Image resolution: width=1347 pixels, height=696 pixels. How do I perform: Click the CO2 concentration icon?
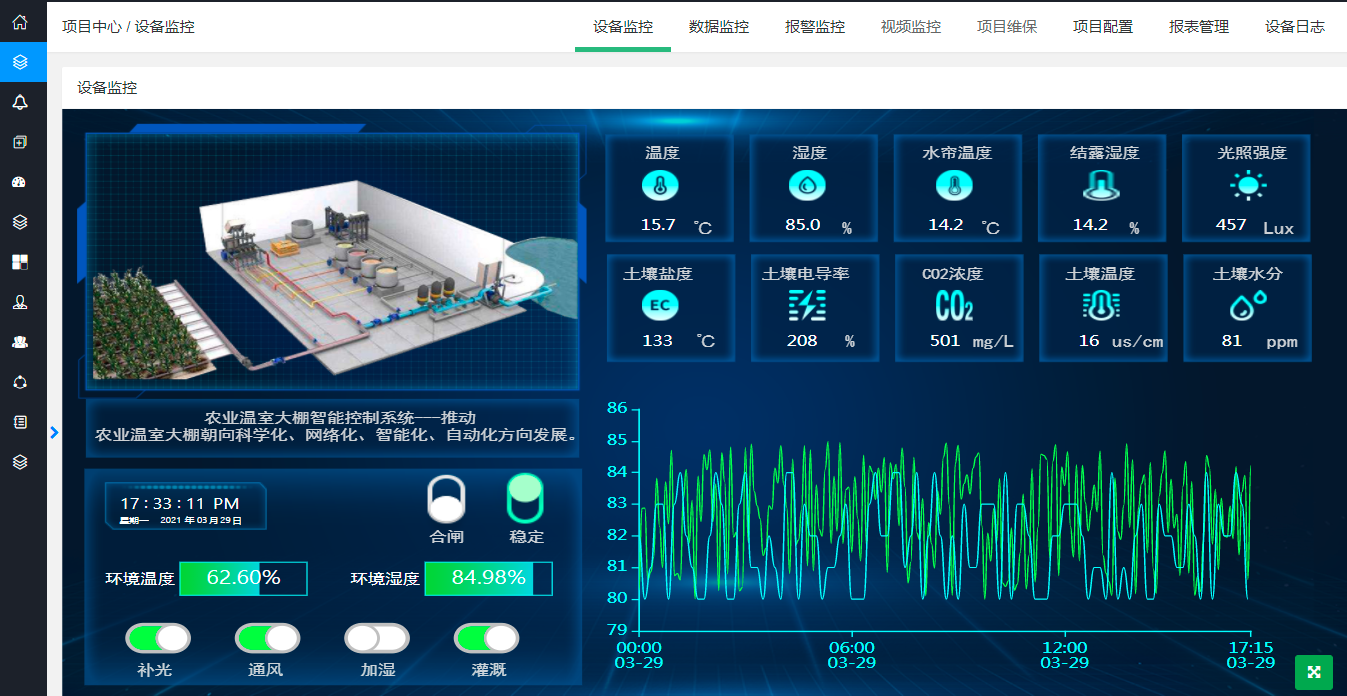coord(954,304)
